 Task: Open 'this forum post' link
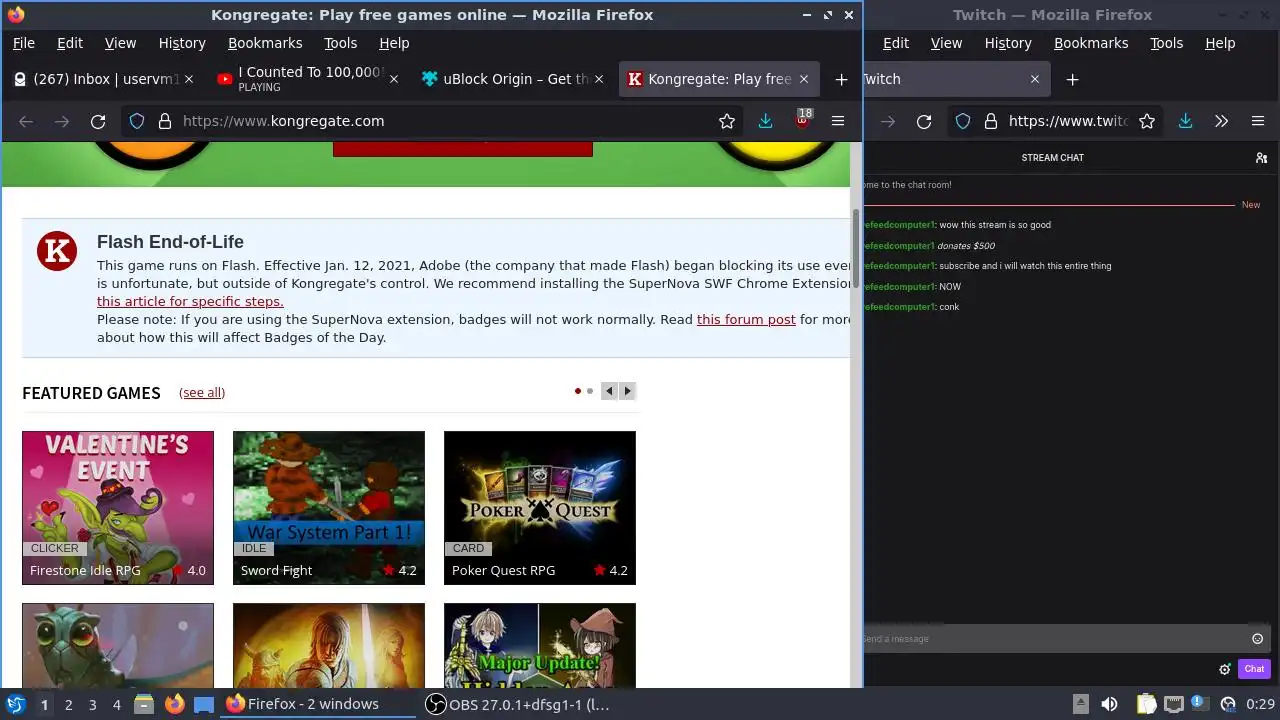pos(746,319)
